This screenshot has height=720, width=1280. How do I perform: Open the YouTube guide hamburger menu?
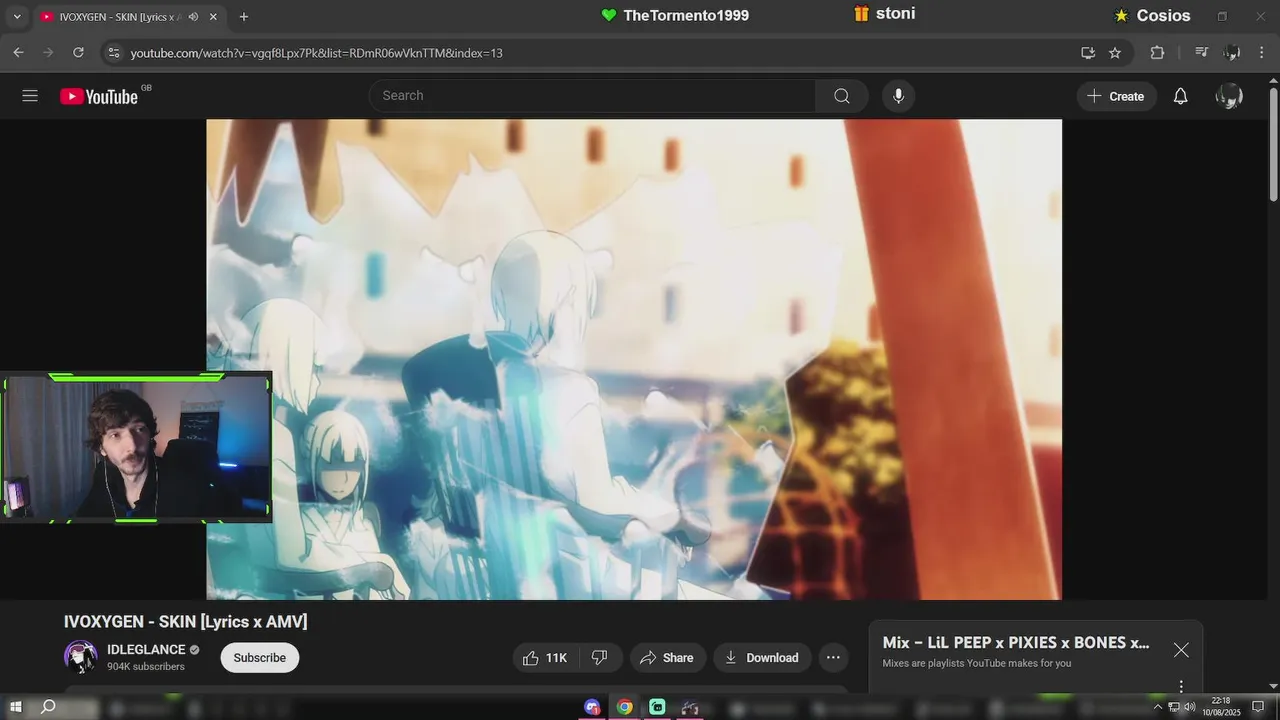click(x=30, y=96)
